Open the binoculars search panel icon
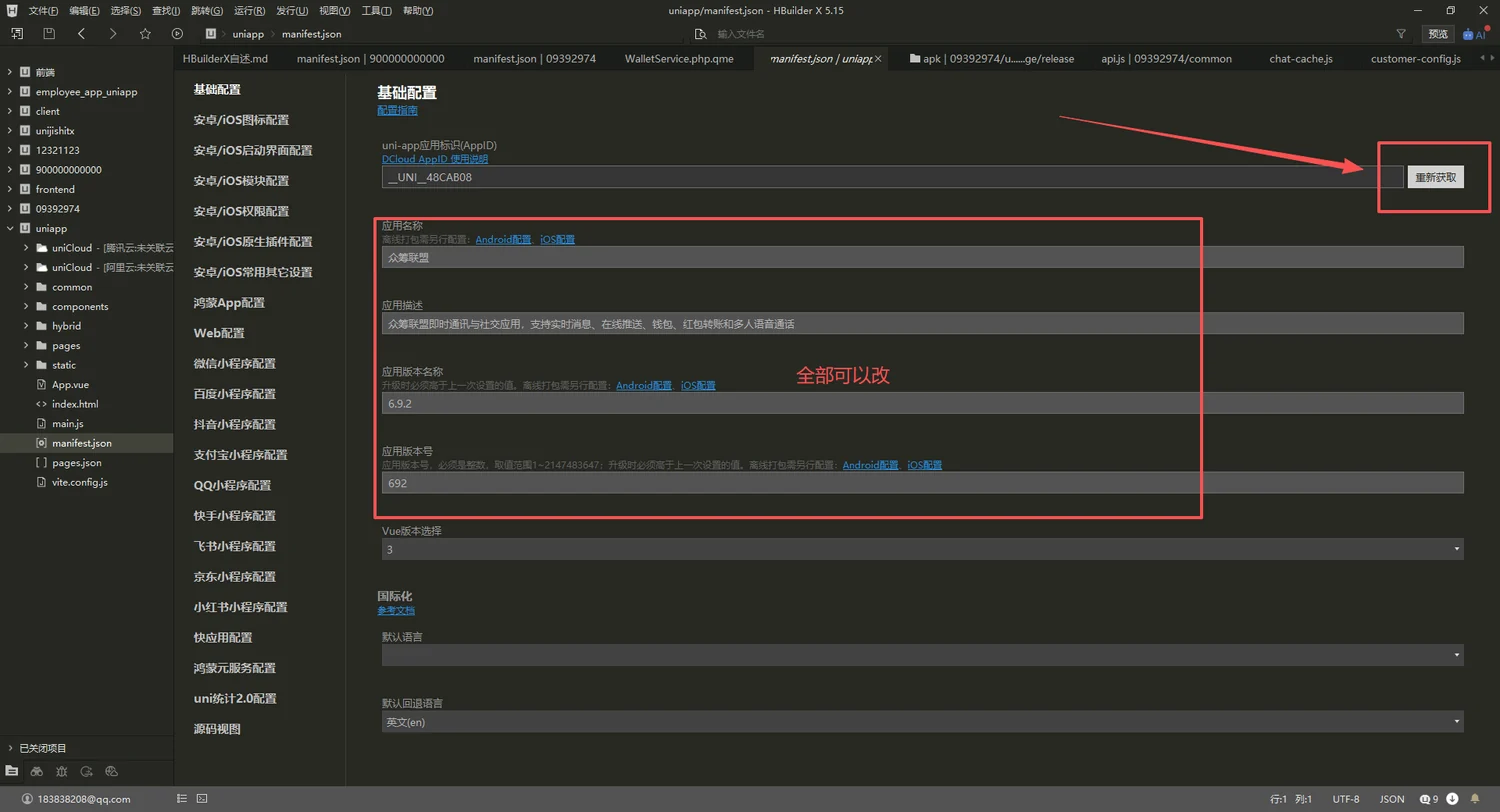1500x812 pixels. [x=37, y=771]
